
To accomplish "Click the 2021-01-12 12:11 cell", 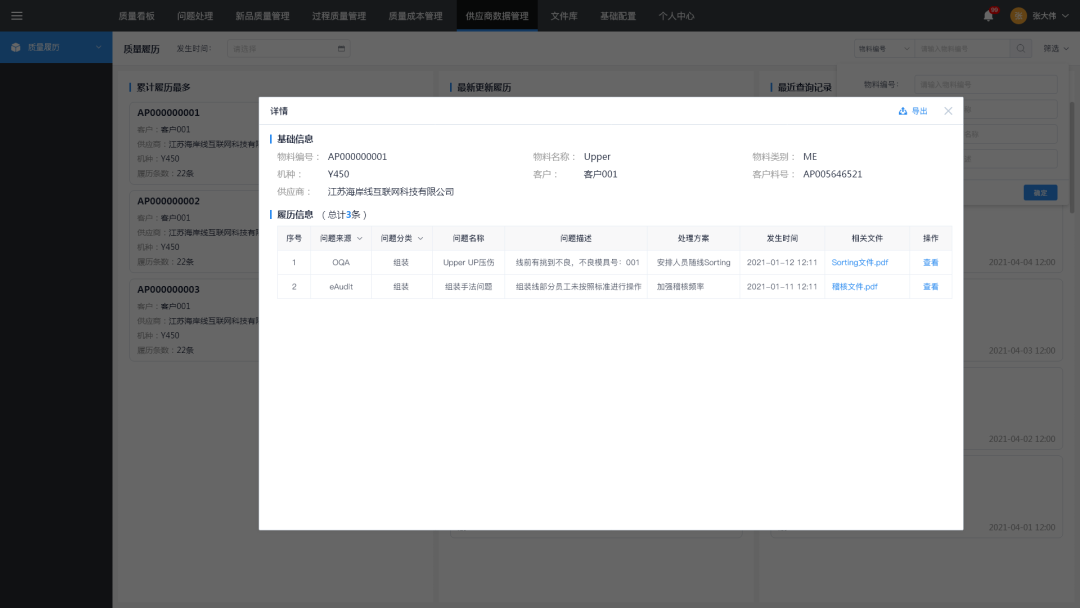I will pos(782,262).
